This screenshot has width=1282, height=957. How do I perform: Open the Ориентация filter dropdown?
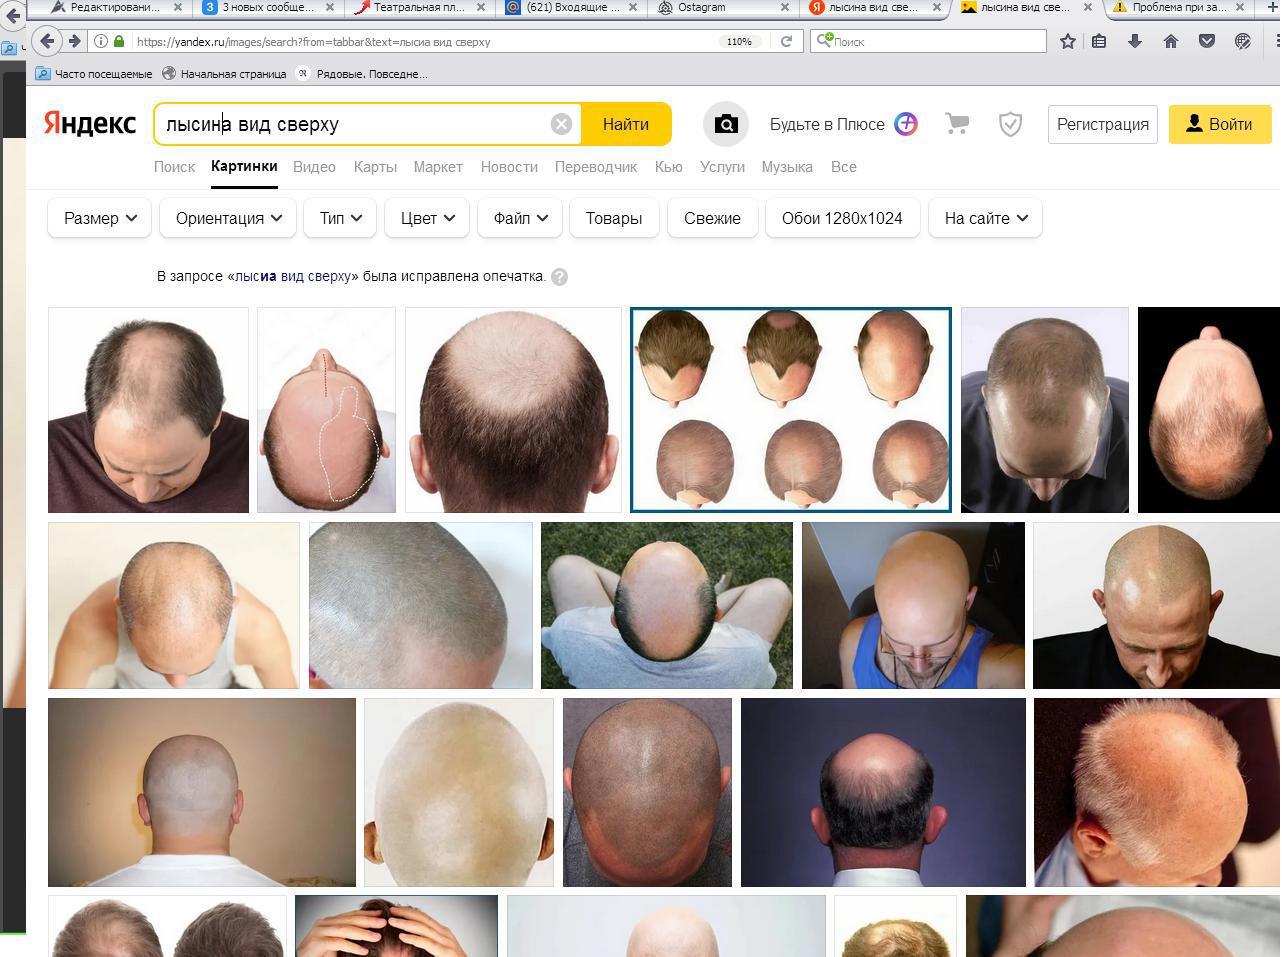(228, 218)
